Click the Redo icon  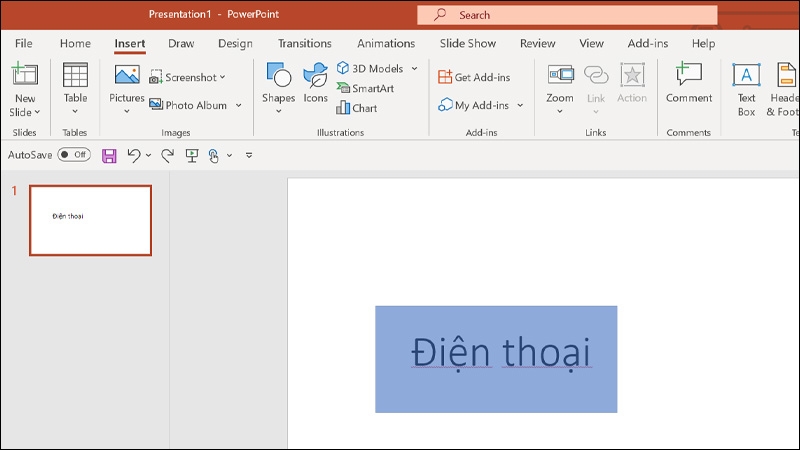pos(167,155)
